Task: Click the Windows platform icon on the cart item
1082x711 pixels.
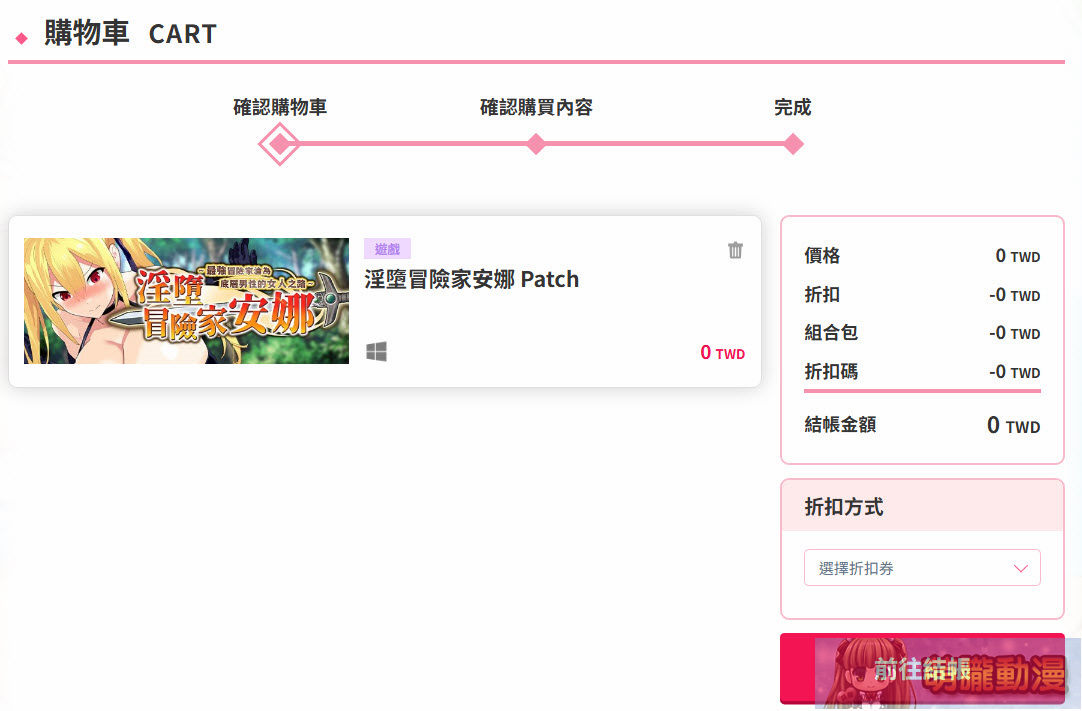Action: [x=376, y=351]
